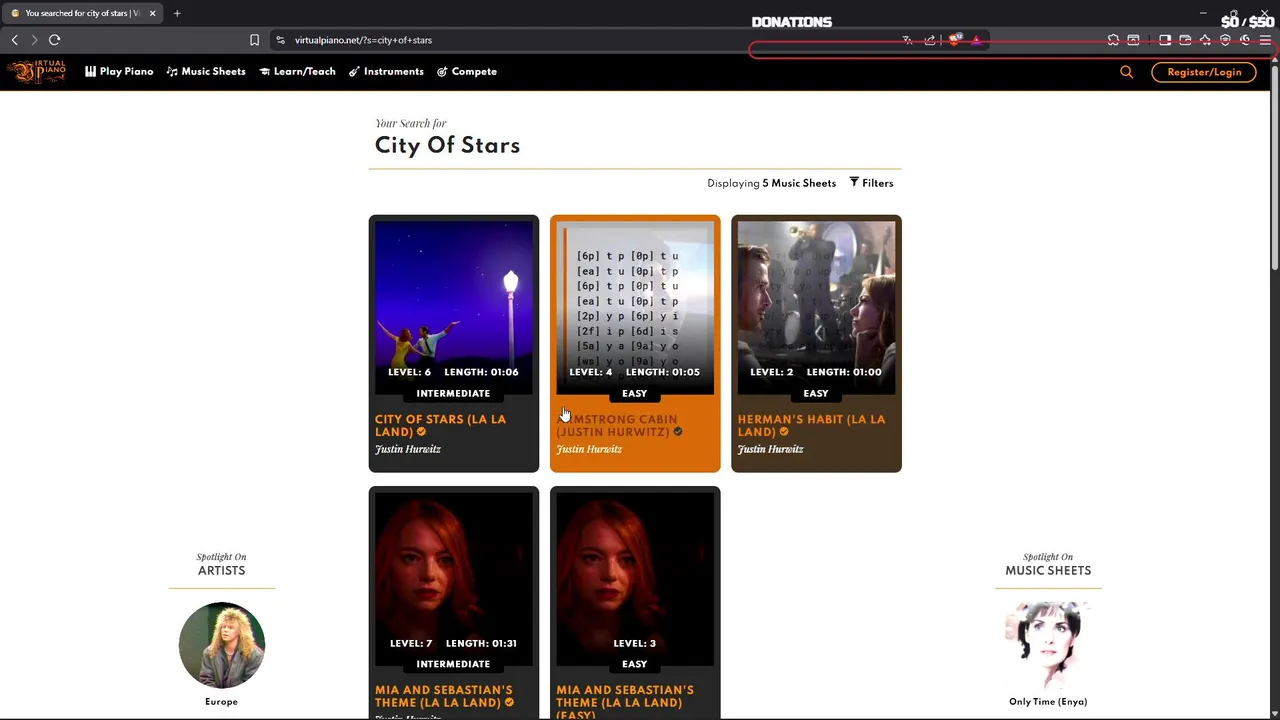Bookmark this page with the bookmark icon
The height and width of the screenshot is (720, 1280).
[x=254, y=40]
